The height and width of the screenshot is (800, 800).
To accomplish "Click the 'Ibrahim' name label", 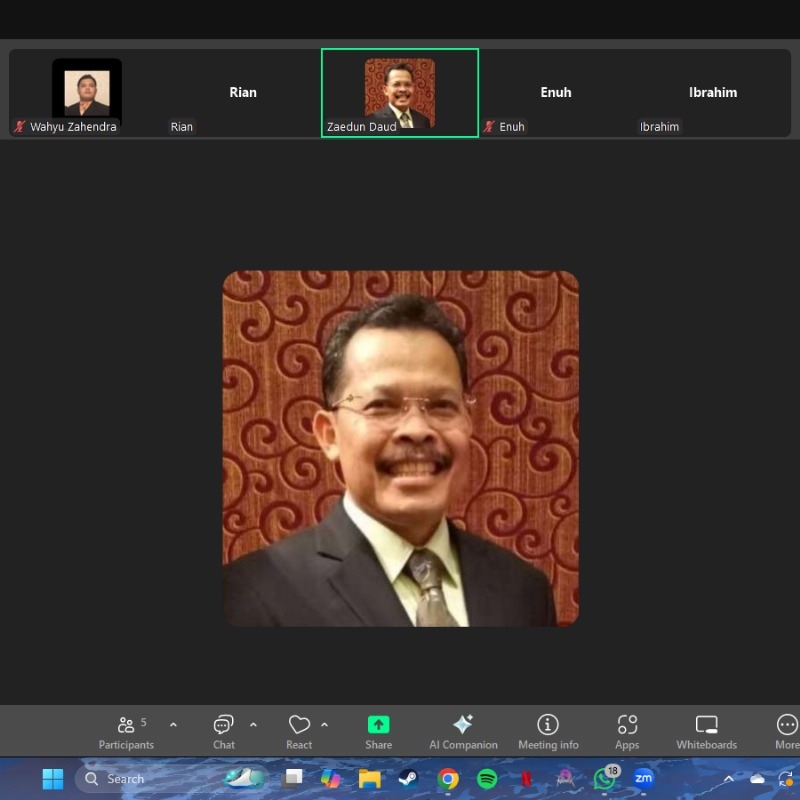I will 659,127.
